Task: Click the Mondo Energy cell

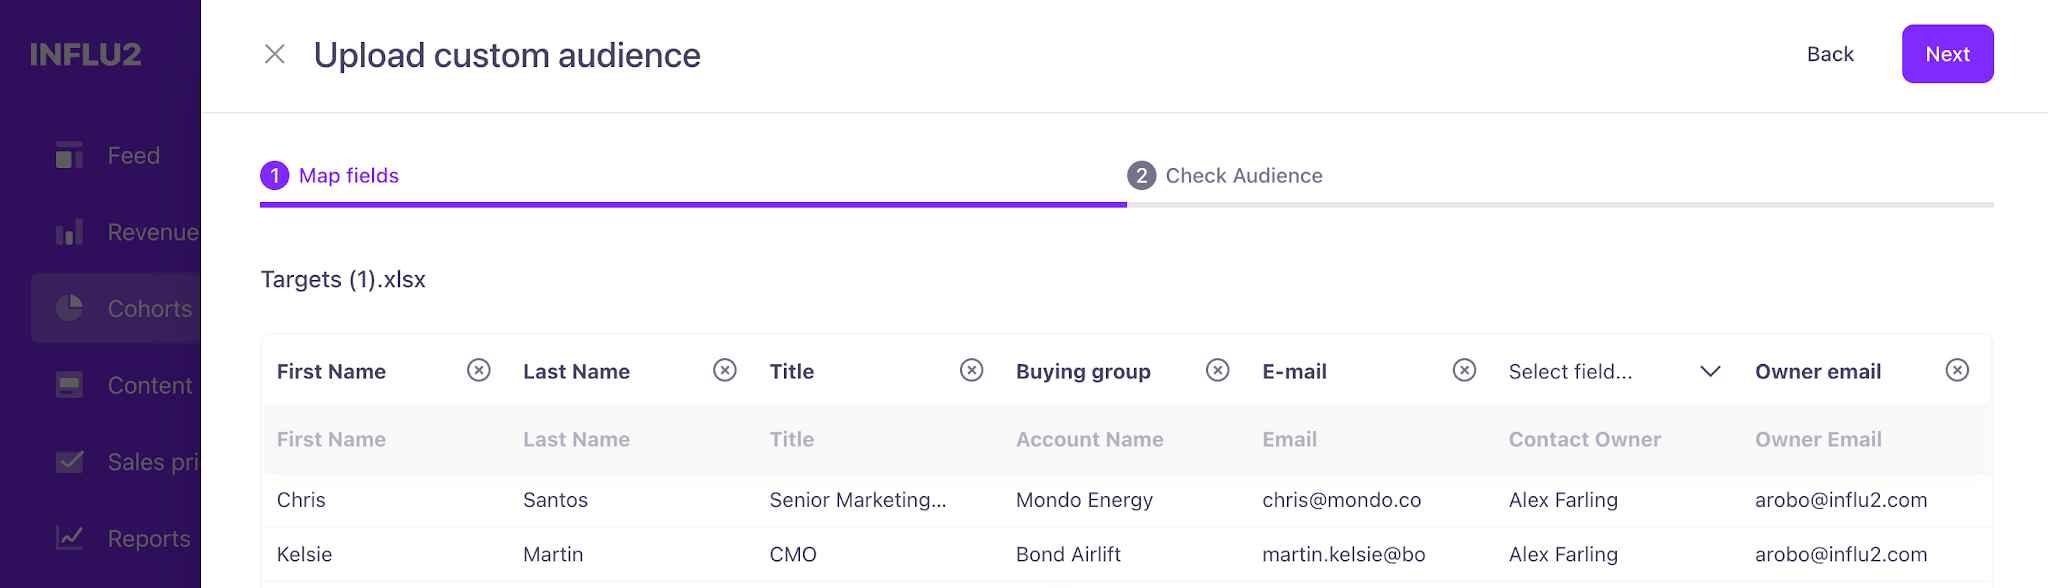Action: pyautogui.click(x=1084, y=500)
